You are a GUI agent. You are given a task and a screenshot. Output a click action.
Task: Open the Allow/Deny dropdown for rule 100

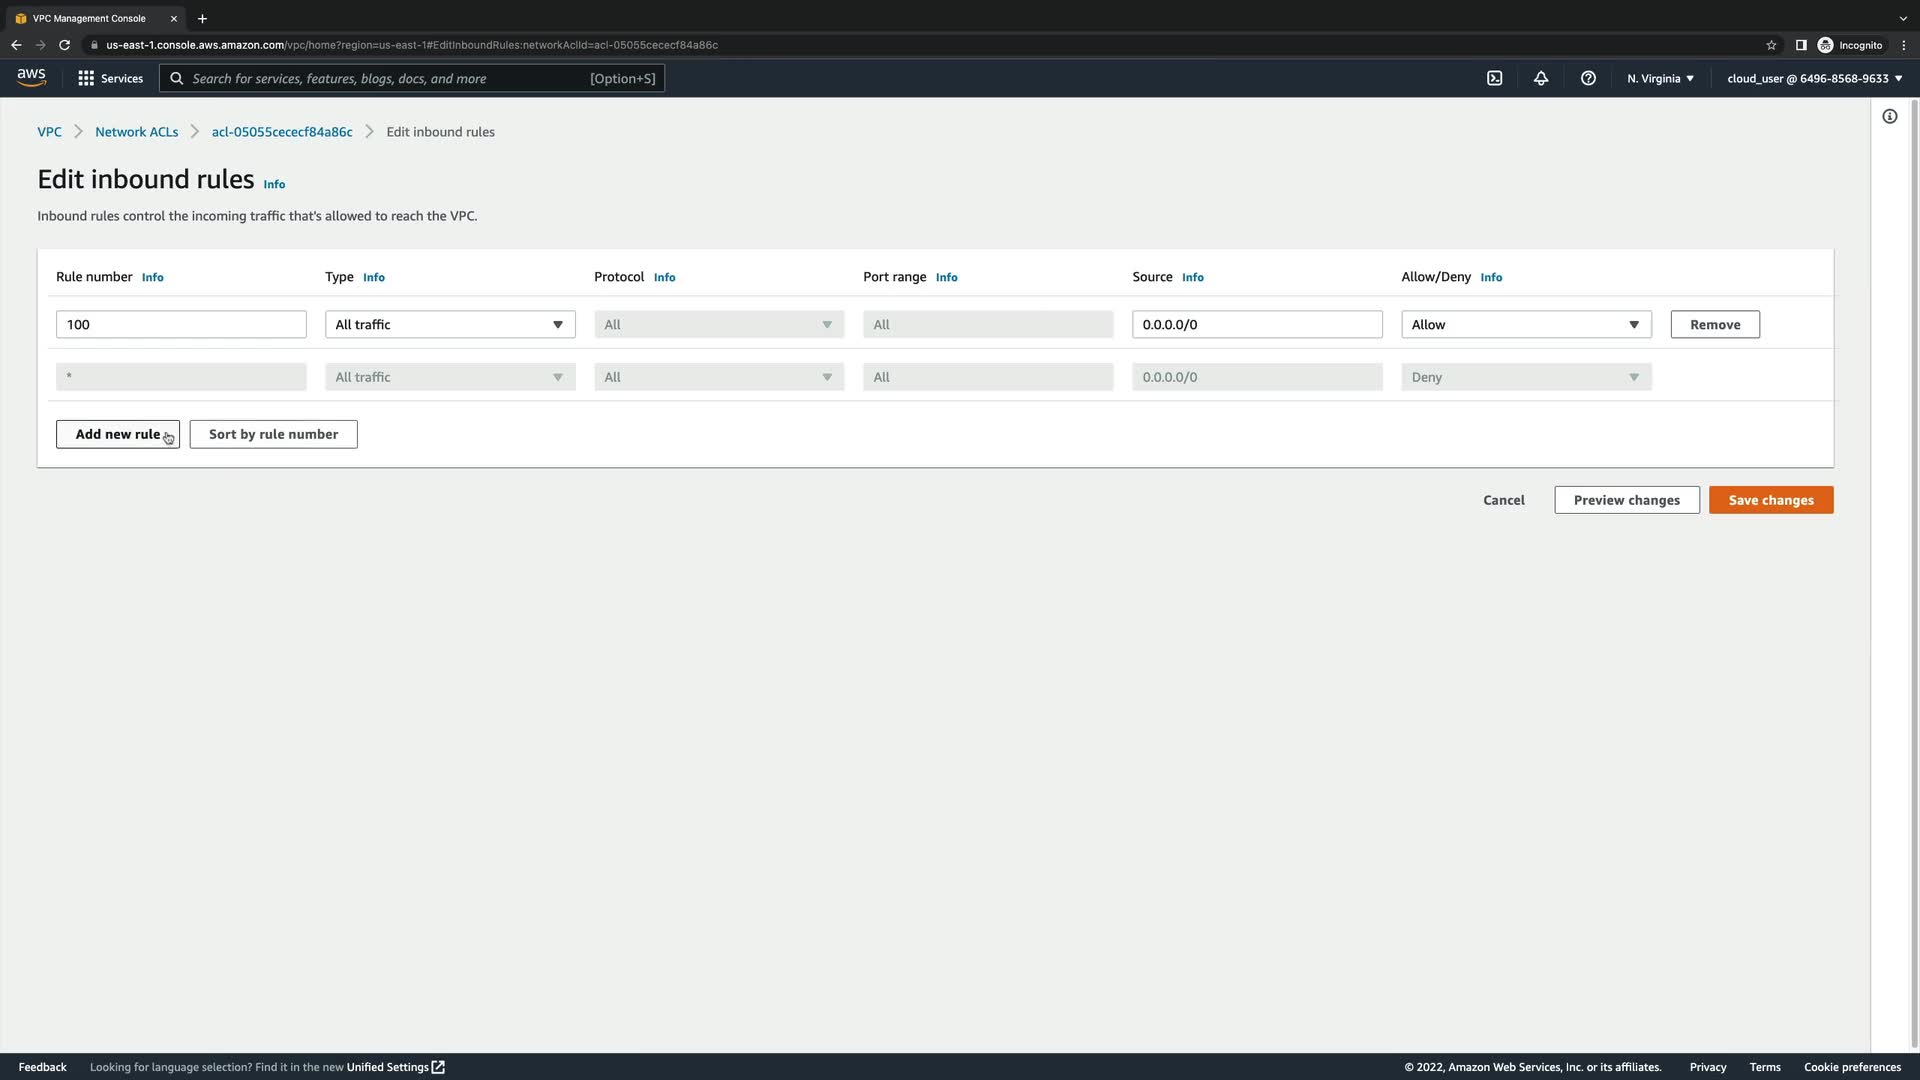(x=1526, y=324)
